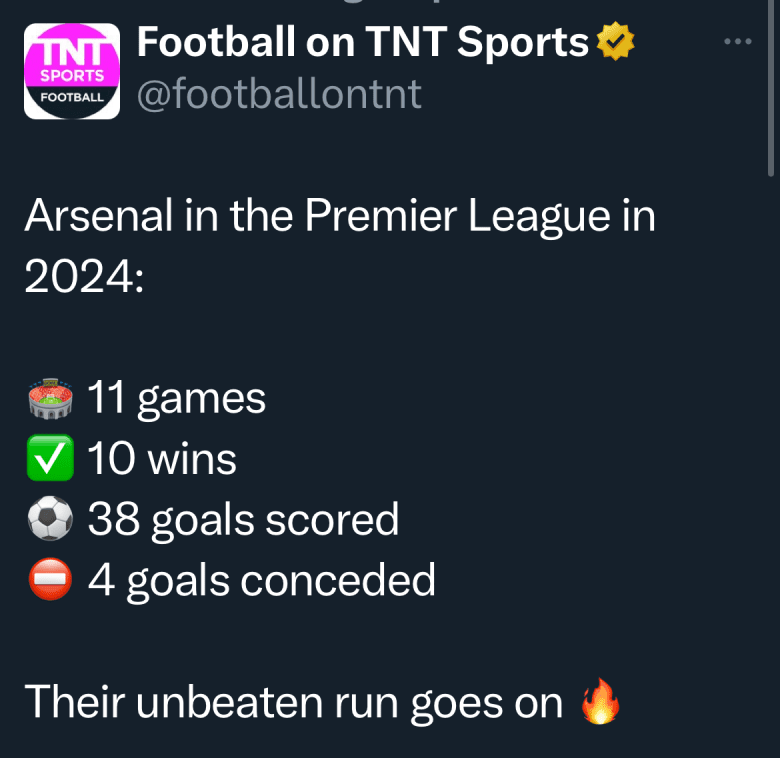Click the stadium emoji beside 11 games
Screen dimensions: 780x758
50,399
